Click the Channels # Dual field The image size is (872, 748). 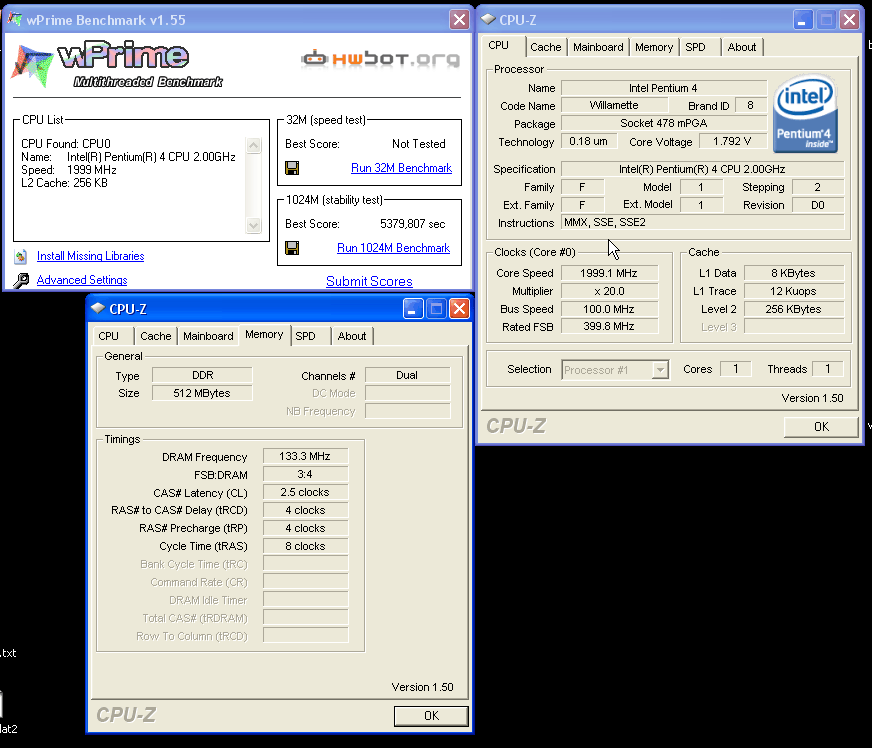pyautogui.click(x=407, y=375)
